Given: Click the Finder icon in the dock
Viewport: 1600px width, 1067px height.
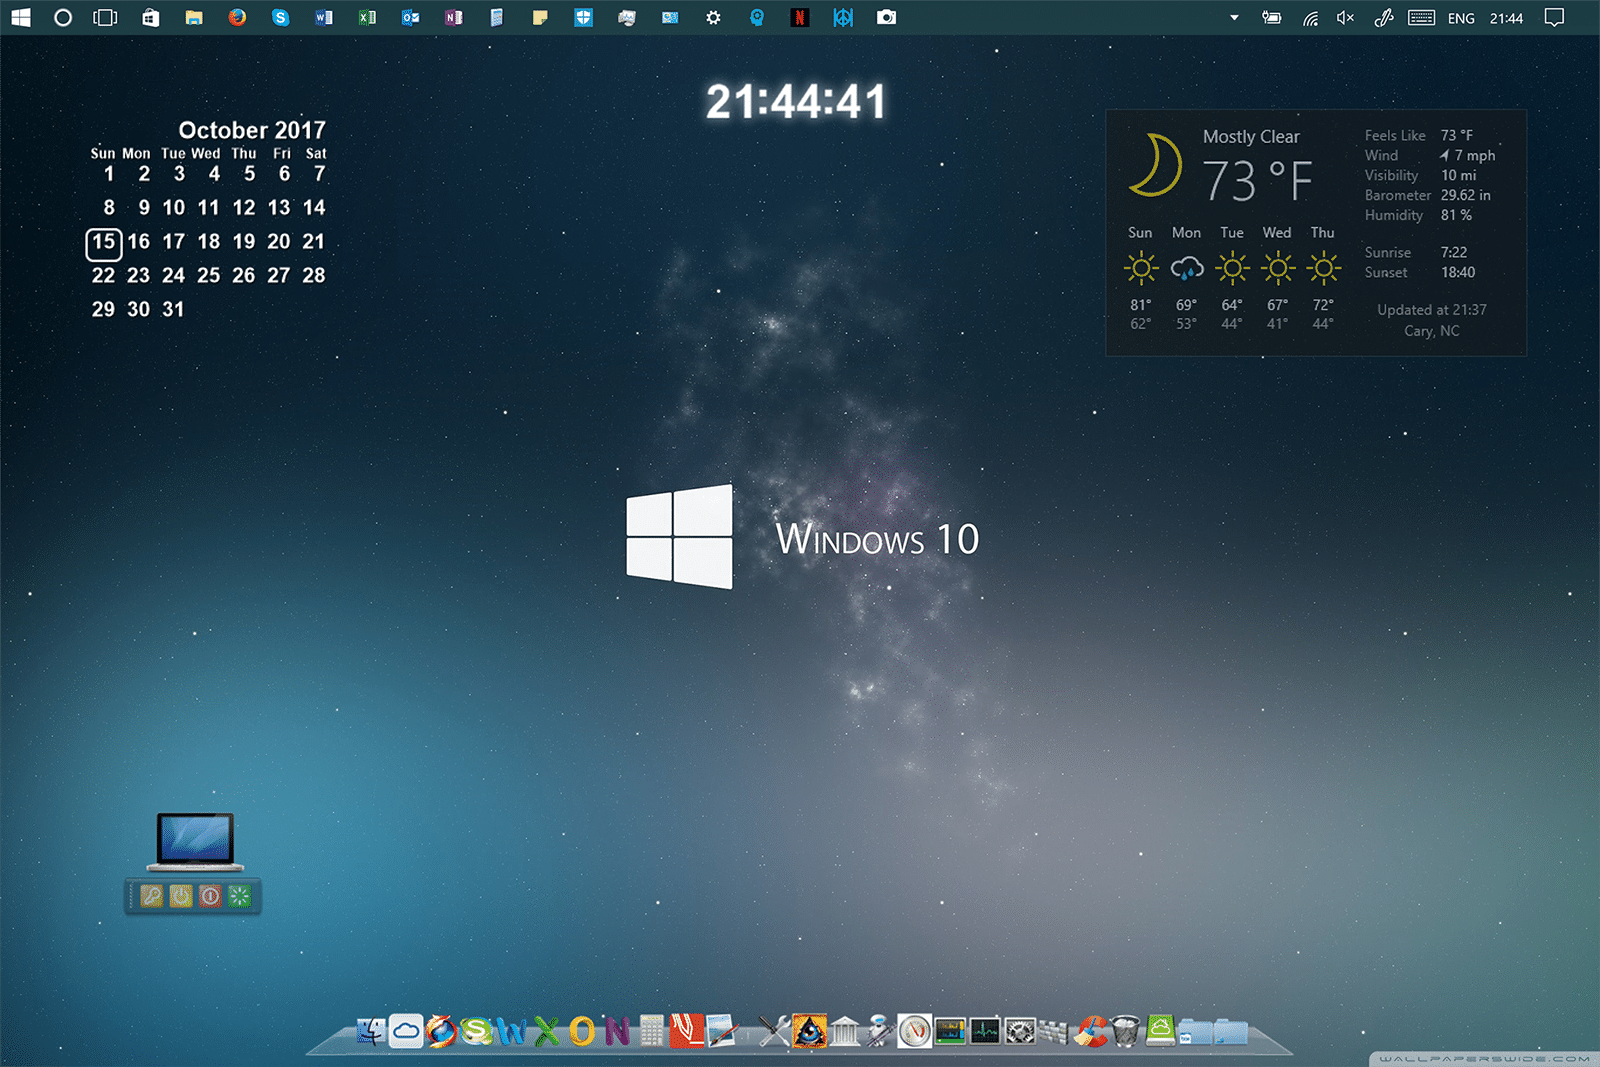Looking at the screenshot, I should coord(371,1031).
